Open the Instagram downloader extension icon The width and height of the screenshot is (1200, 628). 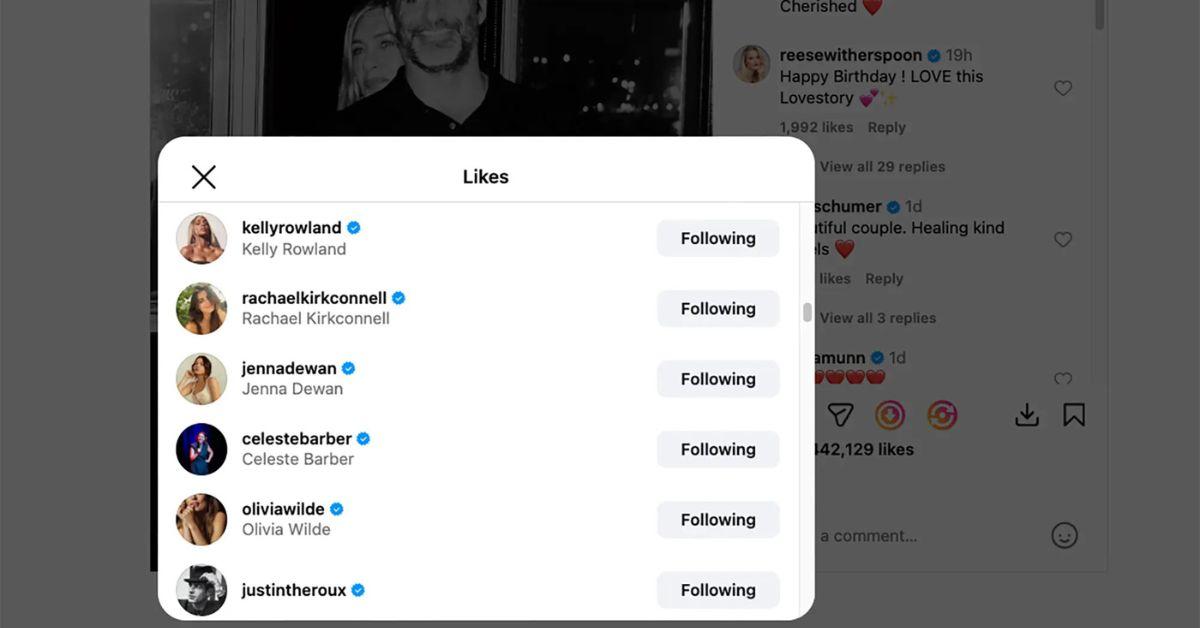click(x=890, y=414)
